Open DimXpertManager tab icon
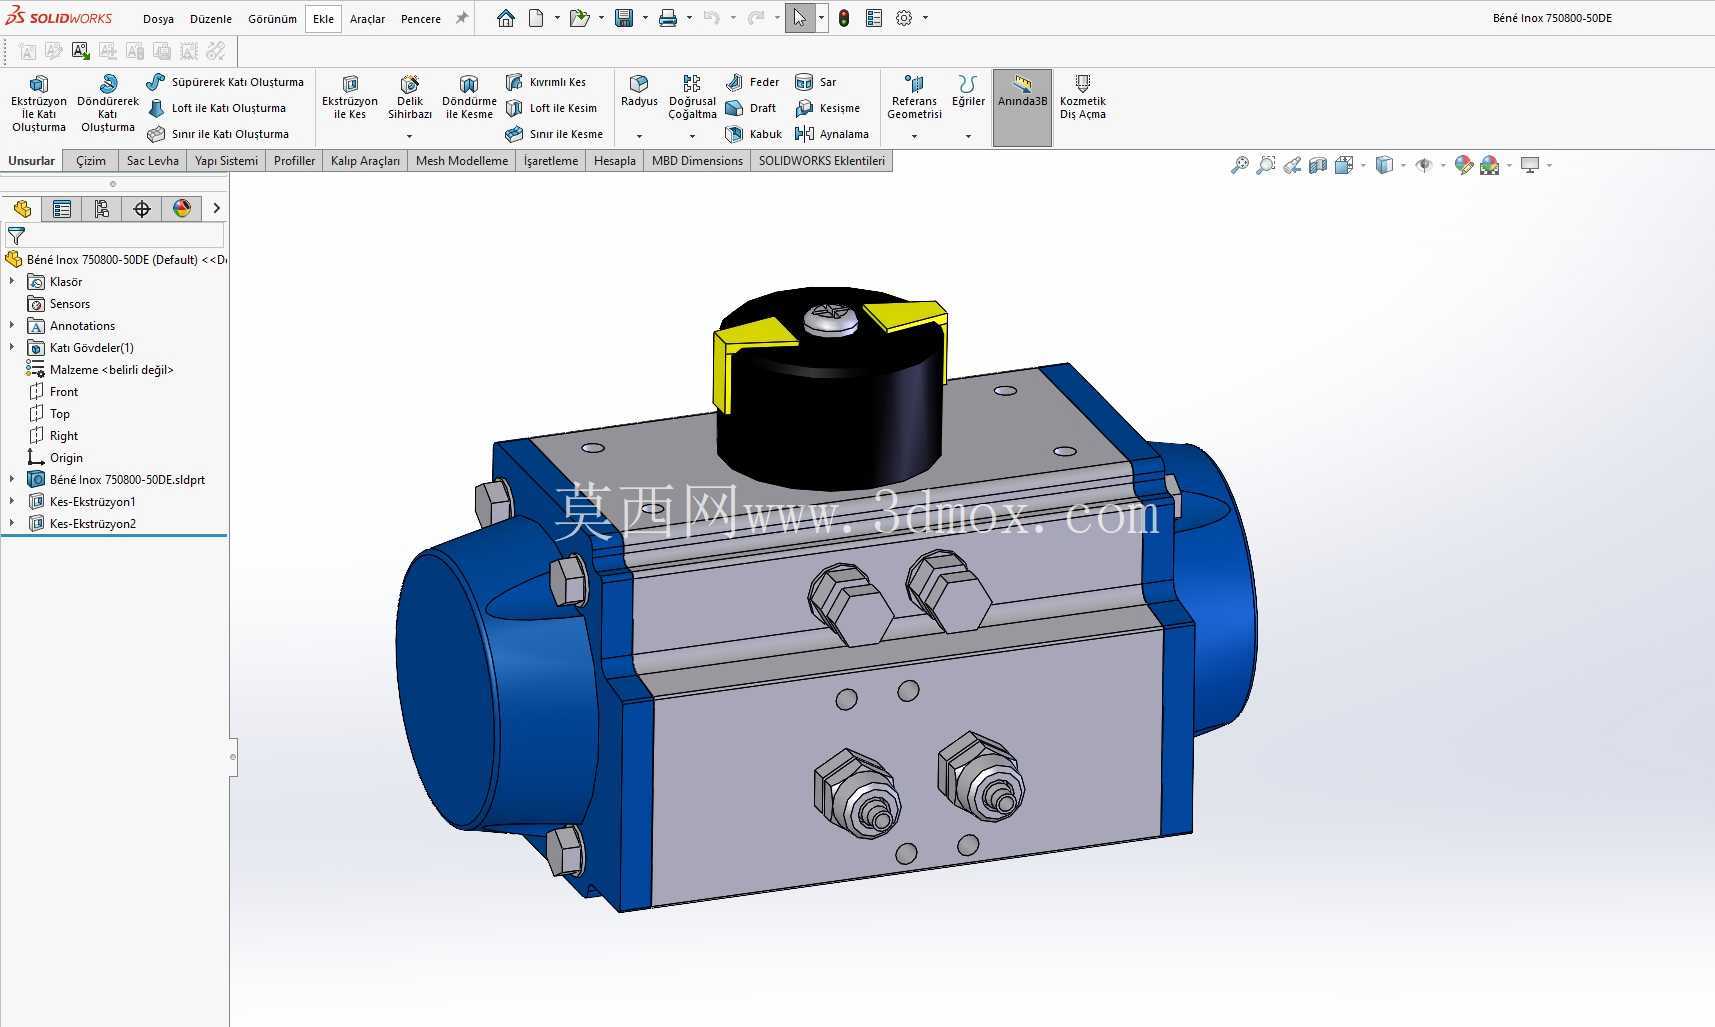The height and width of the screenshot is (1027, 1715). click(142, 208)
